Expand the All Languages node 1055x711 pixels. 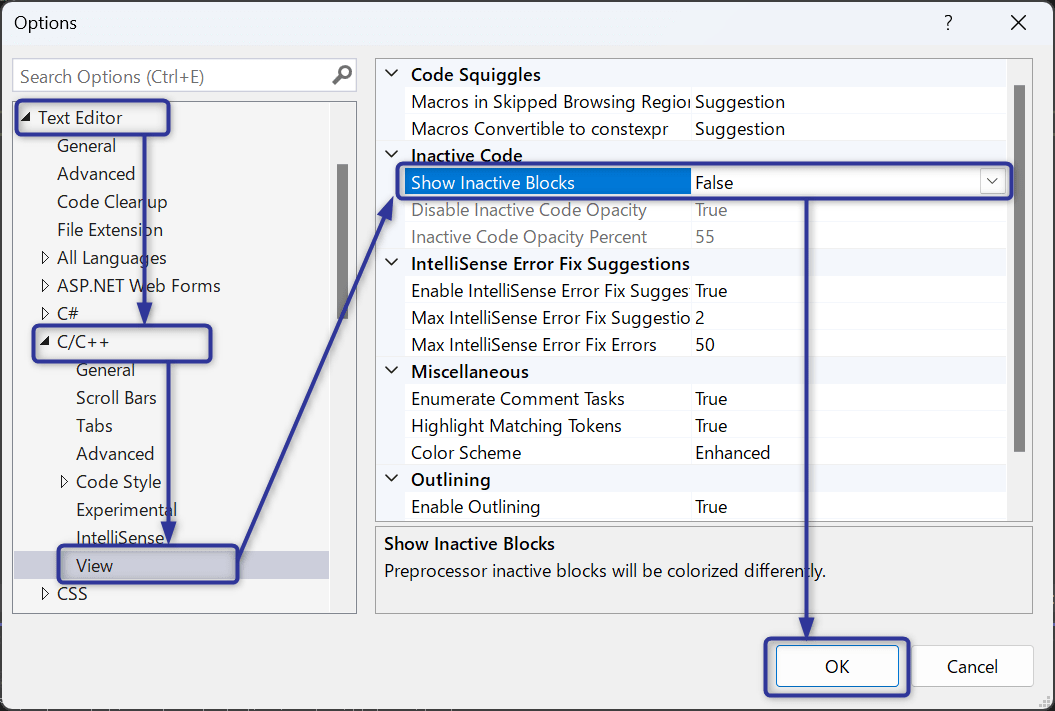(46, 257)
